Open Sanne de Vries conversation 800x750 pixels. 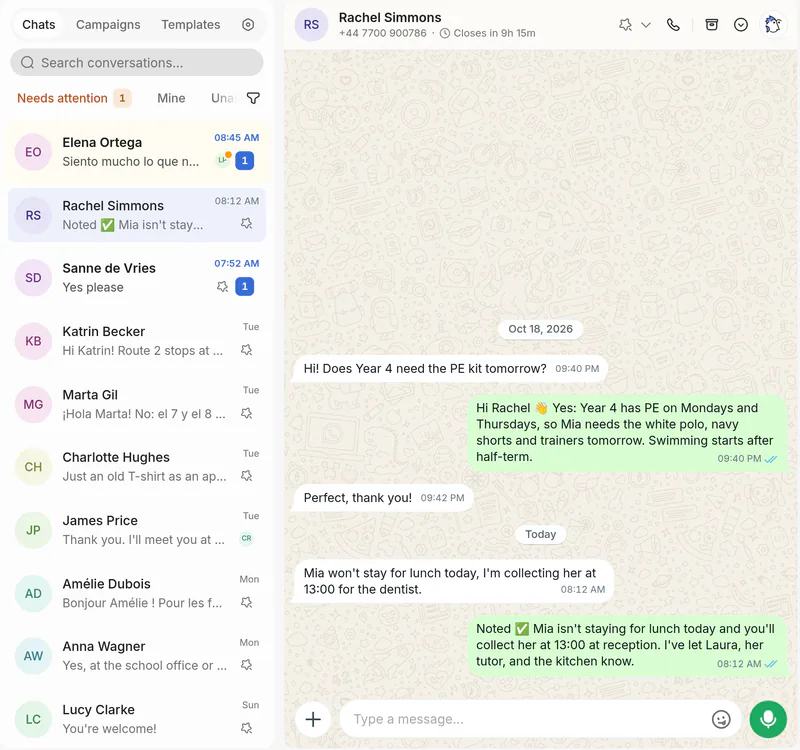click(x=137, y=278)
